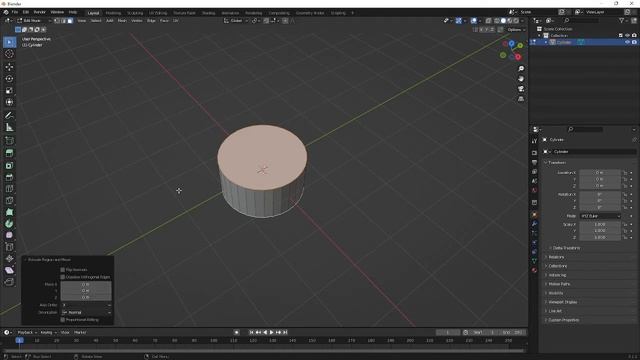Select the Inset Faces tool
The height and width of the screenshot is (360, 640).
9,165
